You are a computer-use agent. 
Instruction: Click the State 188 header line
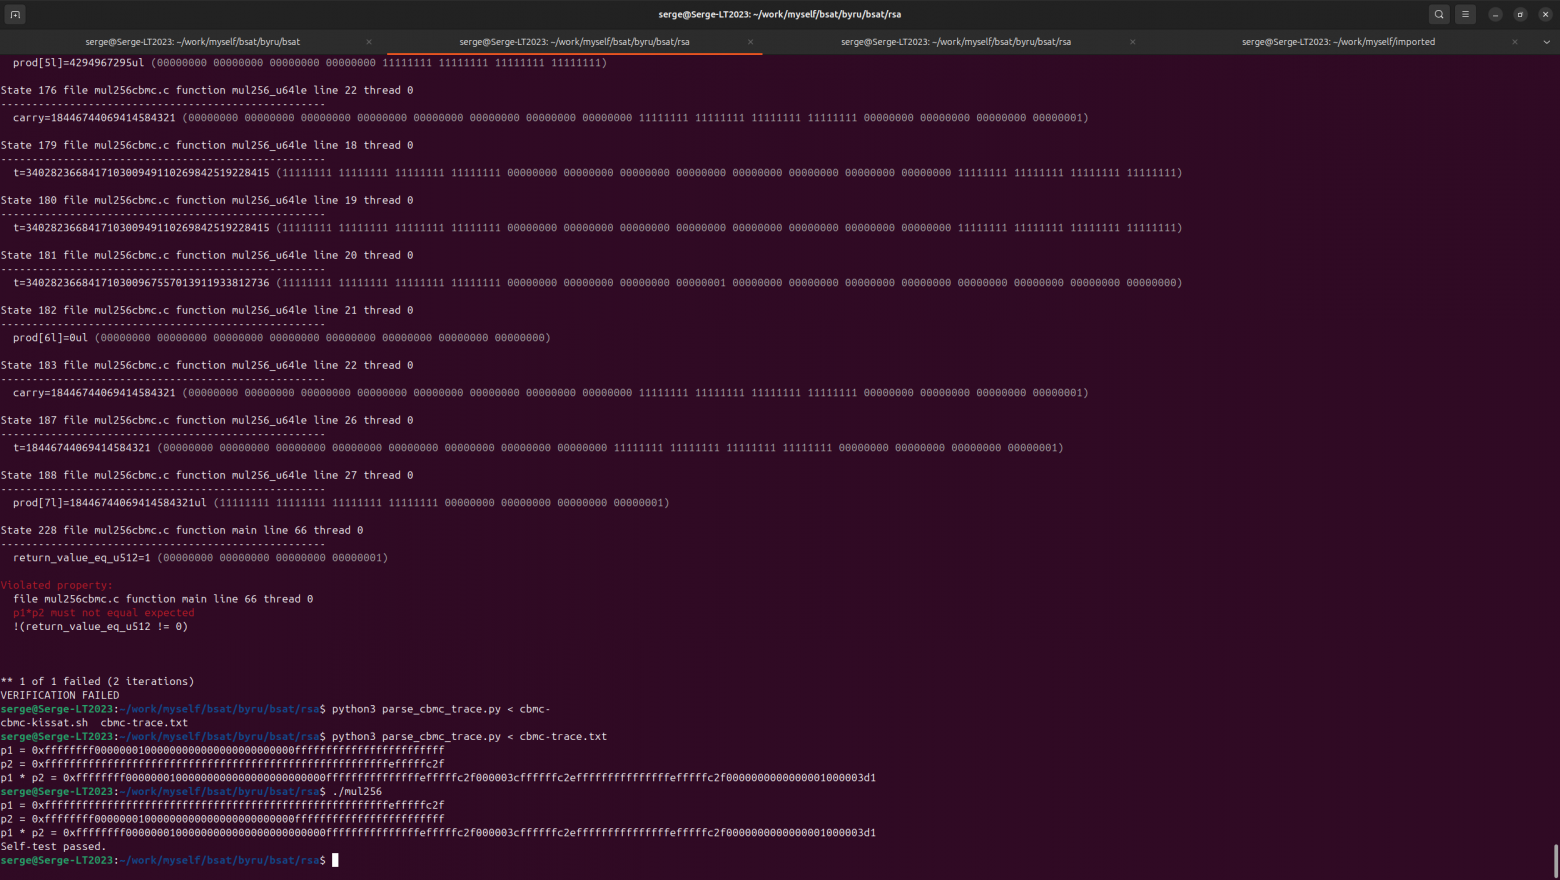tap(207, 475)
